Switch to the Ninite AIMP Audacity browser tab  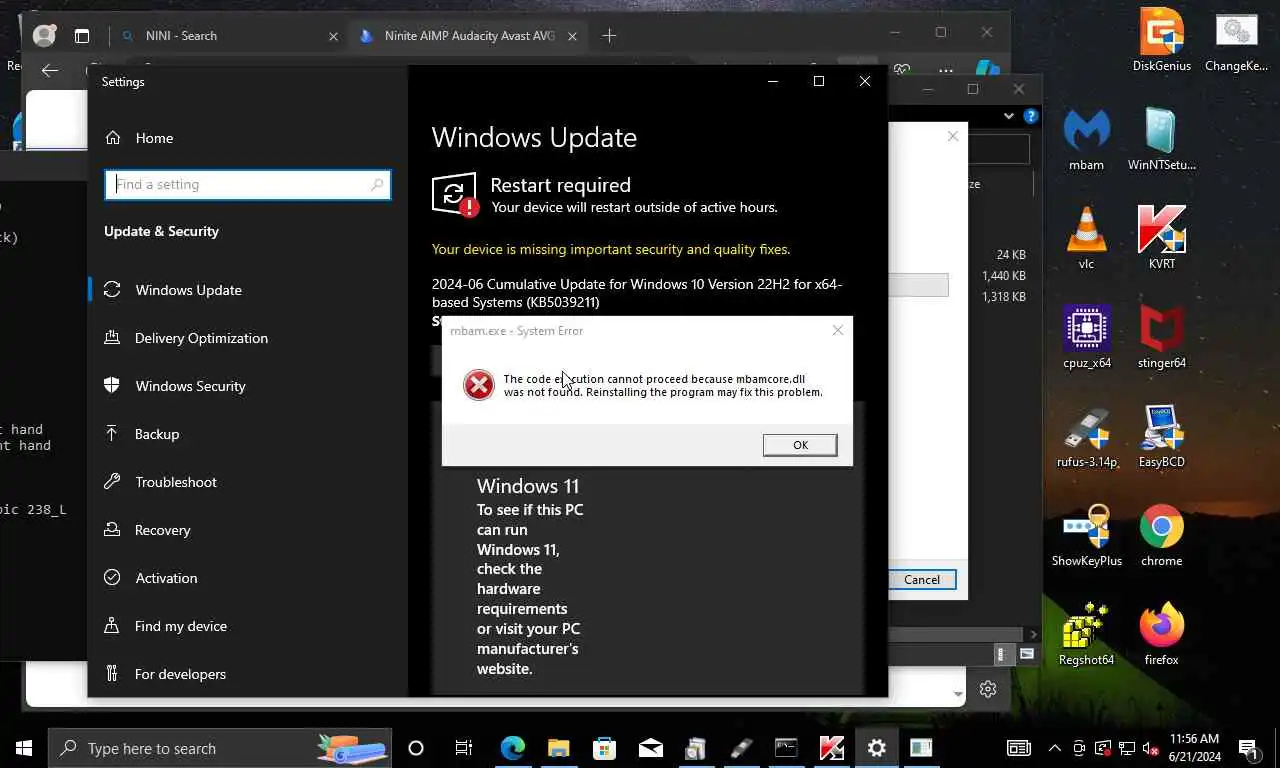click(469, 36)
